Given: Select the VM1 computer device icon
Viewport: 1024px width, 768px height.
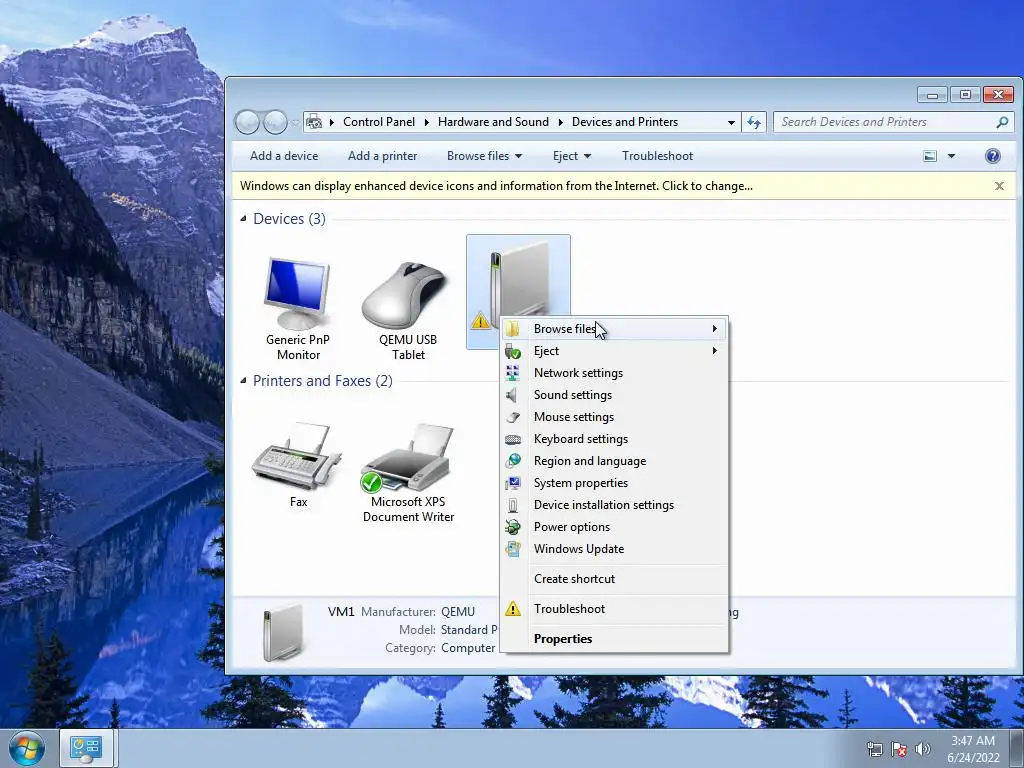Looking at the screenshot, I should click(518, 281).
